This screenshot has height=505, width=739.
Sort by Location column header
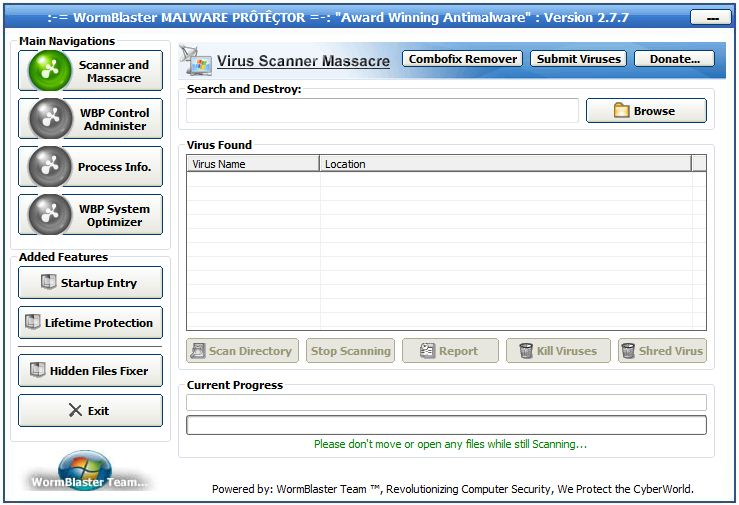pos(505,164)
